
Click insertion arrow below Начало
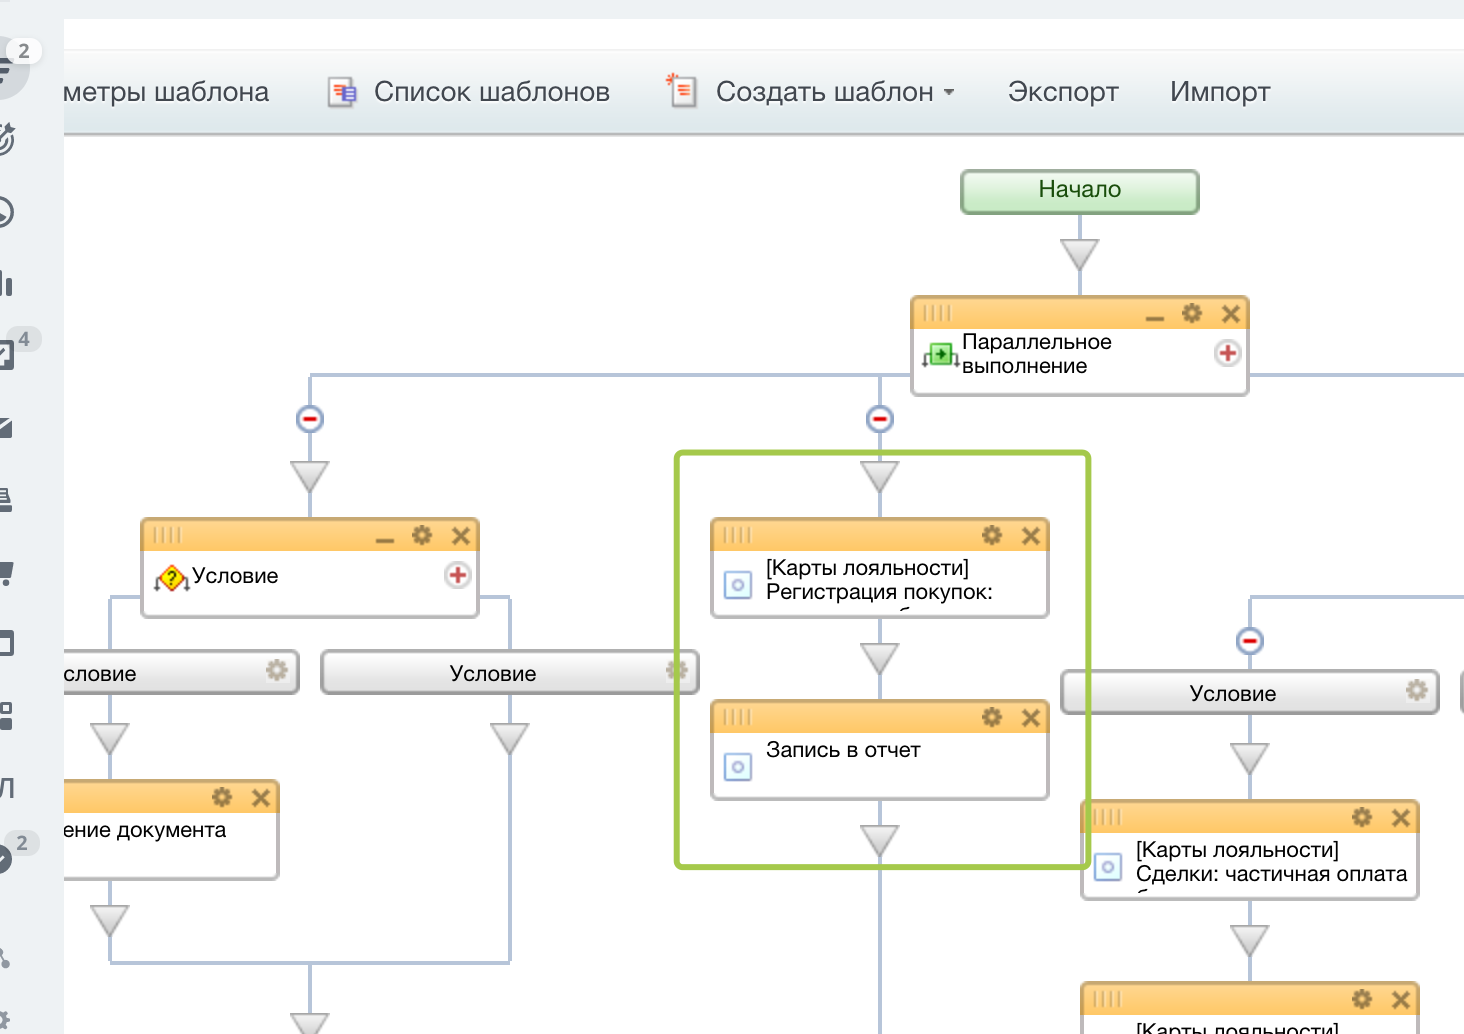pos(1079,254)
